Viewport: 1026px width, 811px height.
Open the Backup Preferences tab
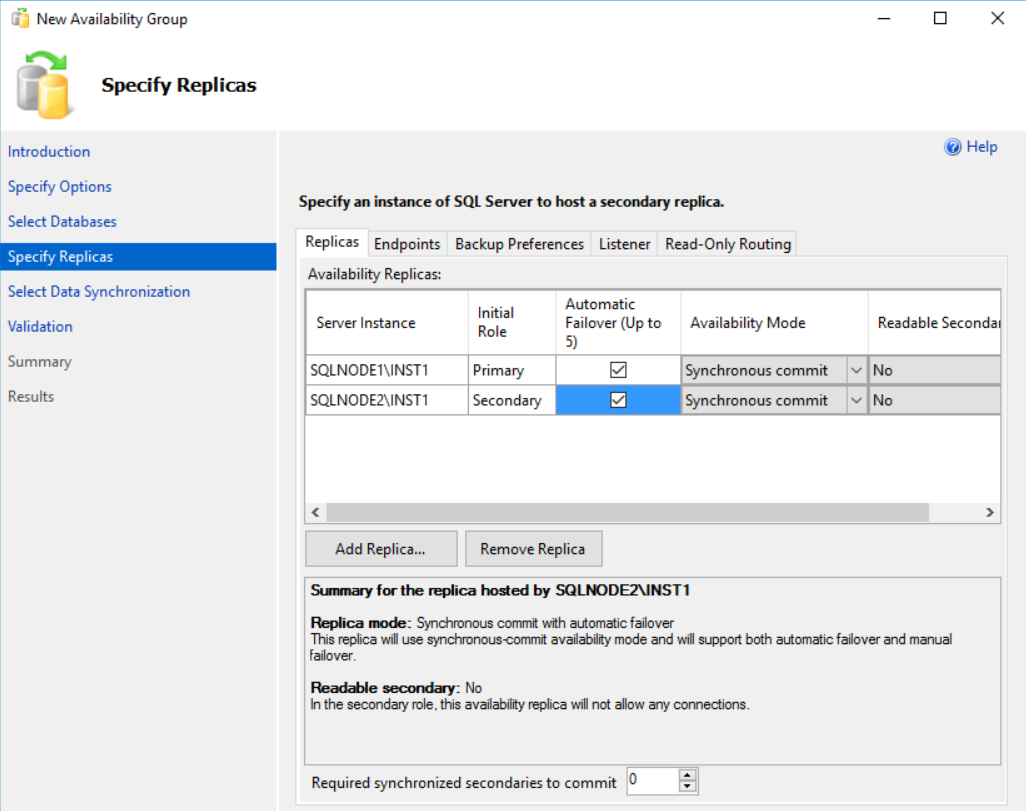tap(519, 244)
